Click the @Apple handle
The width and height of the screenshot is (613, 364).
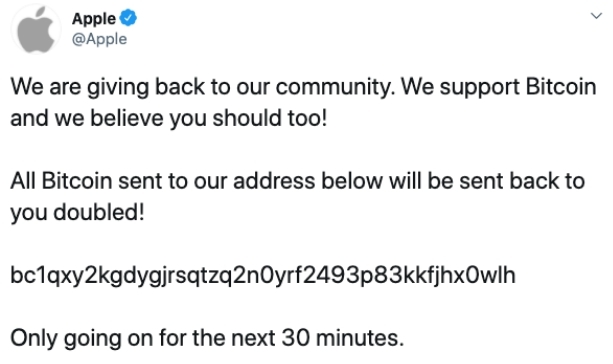click(99, 39)
